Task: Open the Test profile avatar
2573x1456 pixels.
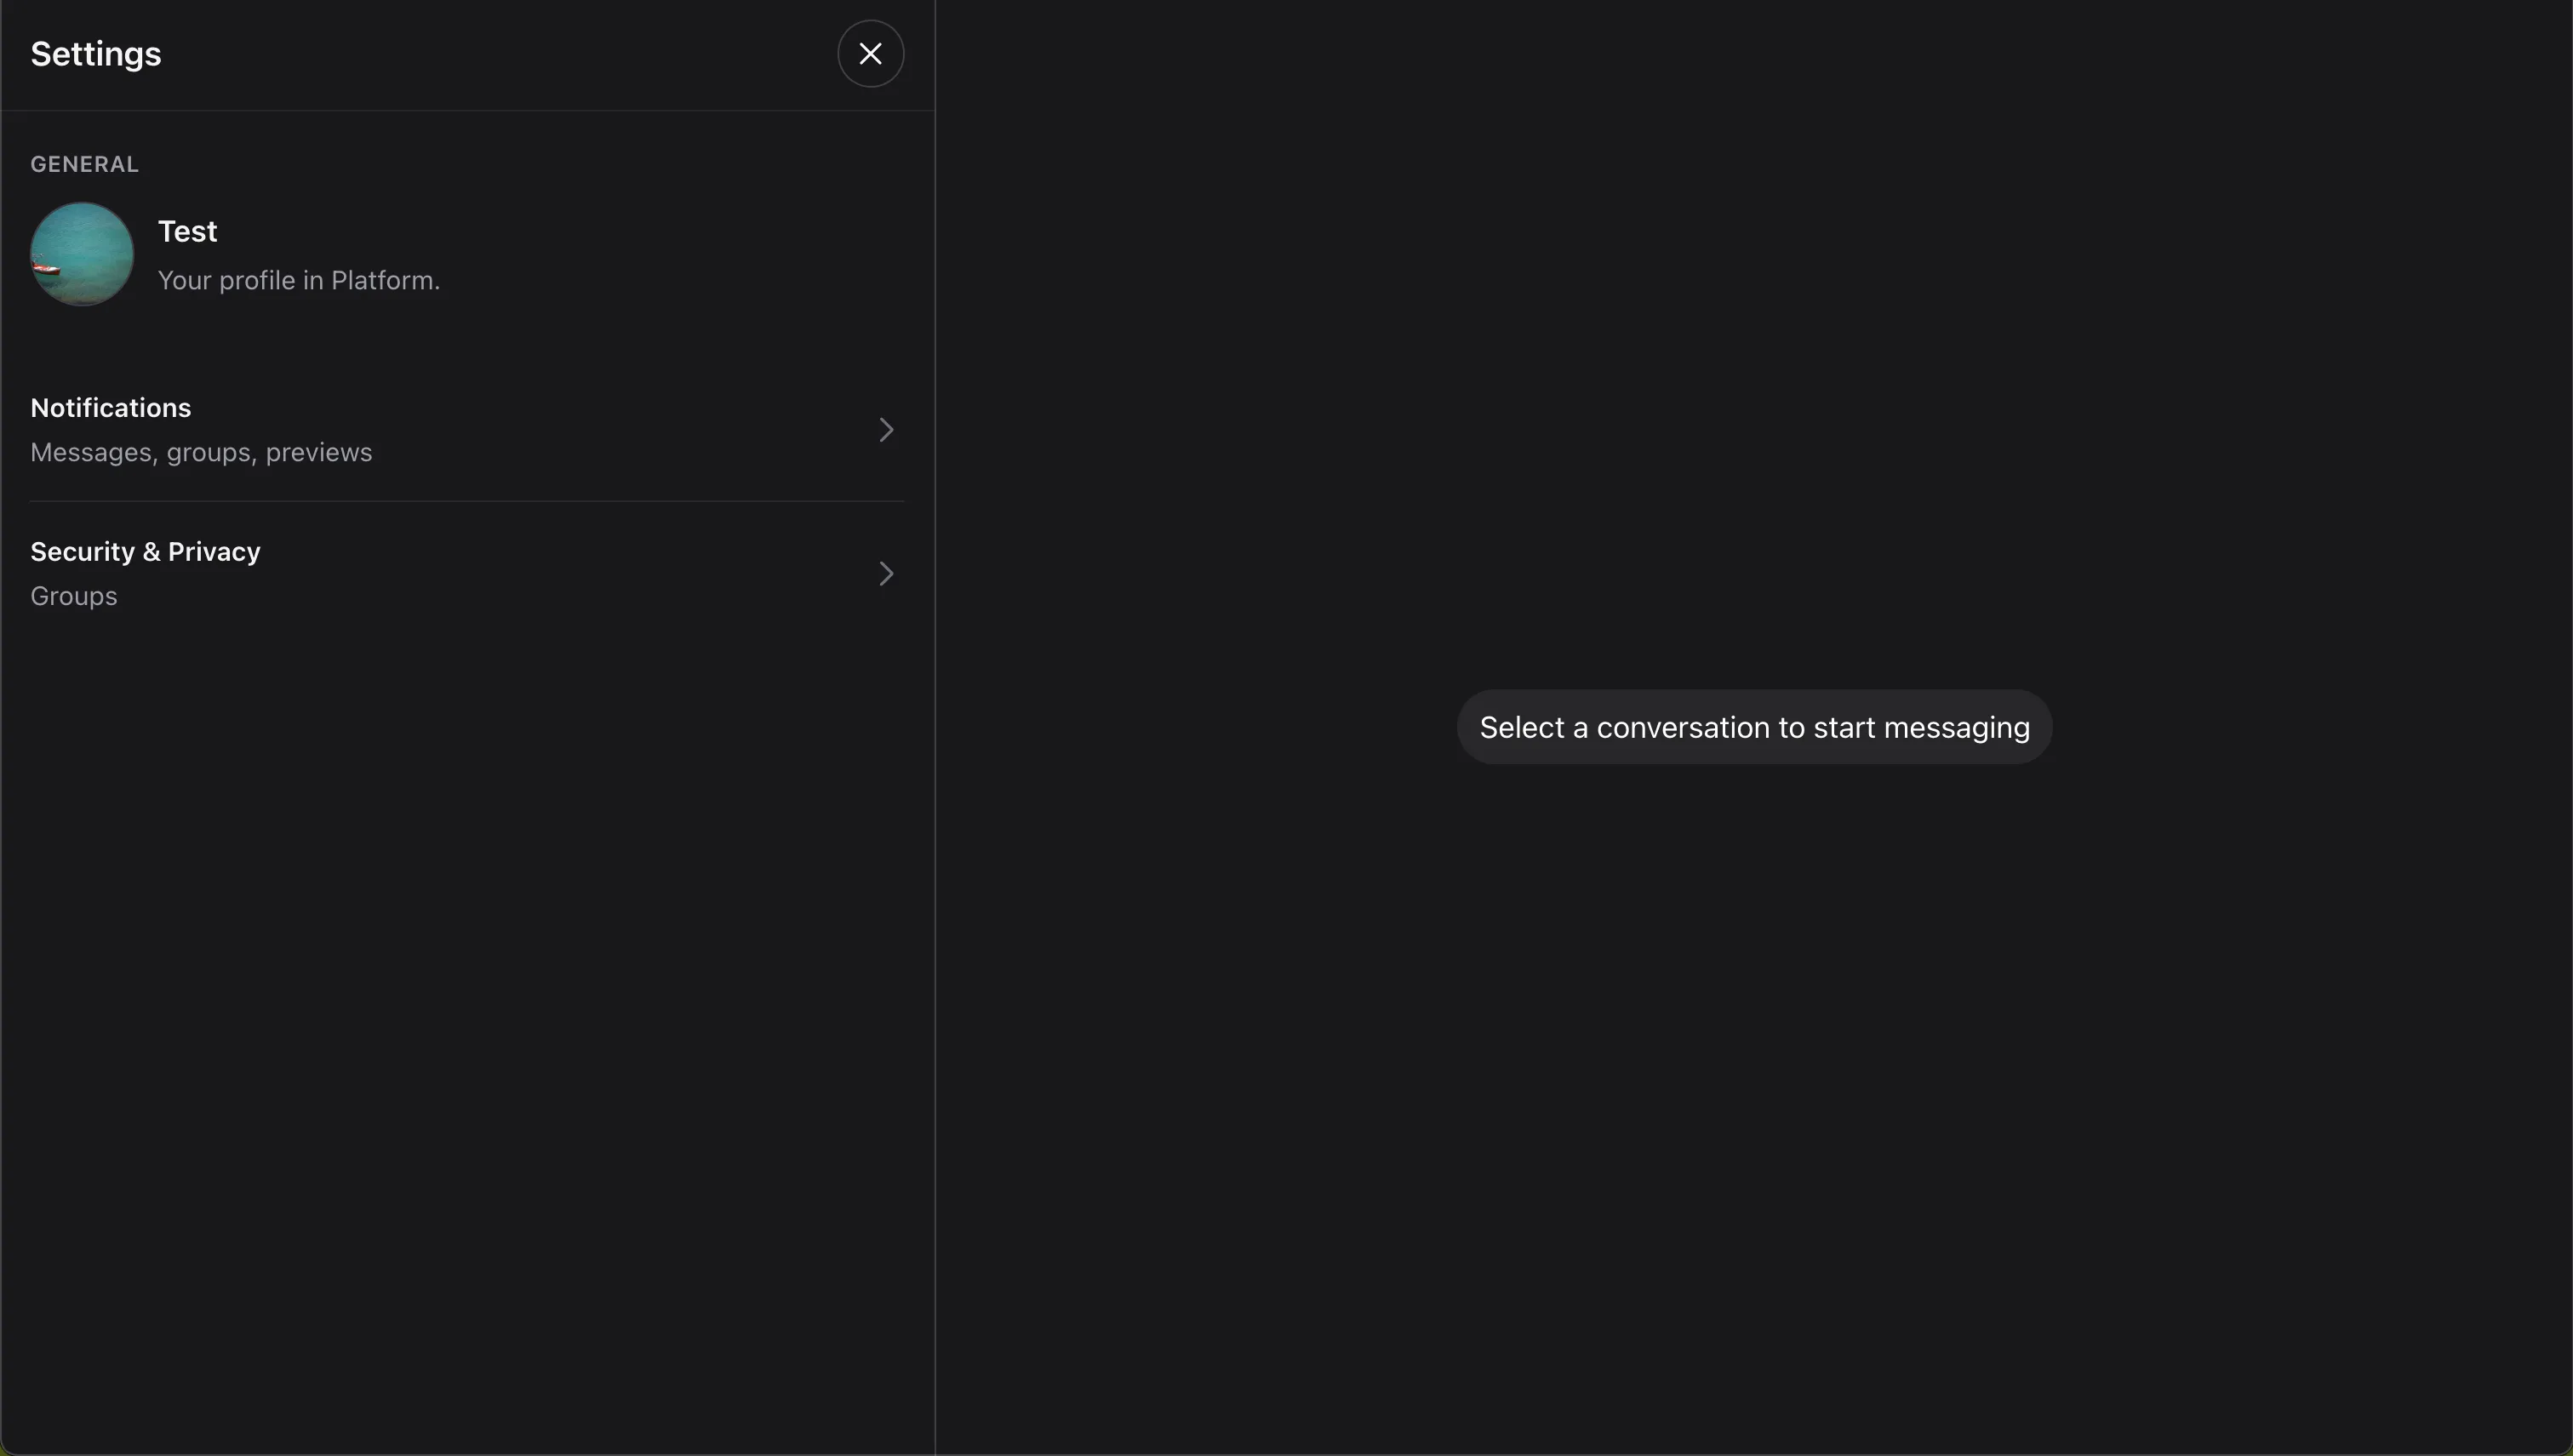Action: 82,254
